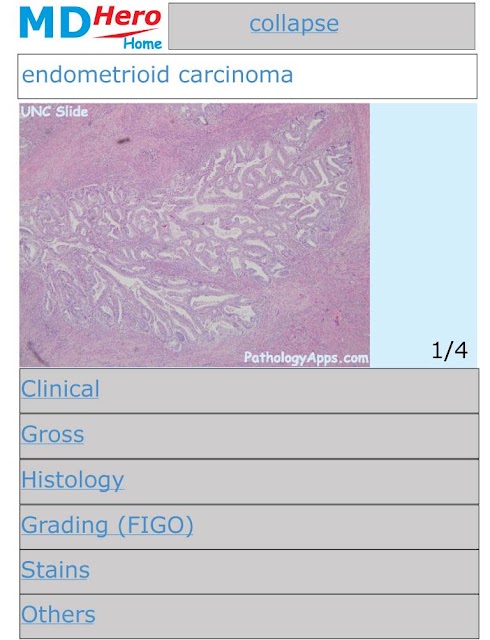Click the red Hero logo text
This screenshot has height=640, width=490.
click(127, 18)
